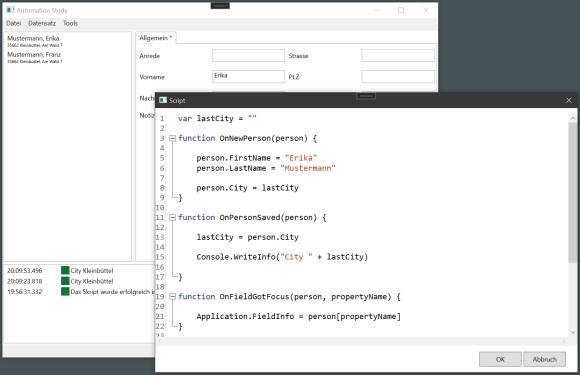Click the Script dialog title bar text
The width and height of the screenshot is (580, 375).
coord(177,100)
